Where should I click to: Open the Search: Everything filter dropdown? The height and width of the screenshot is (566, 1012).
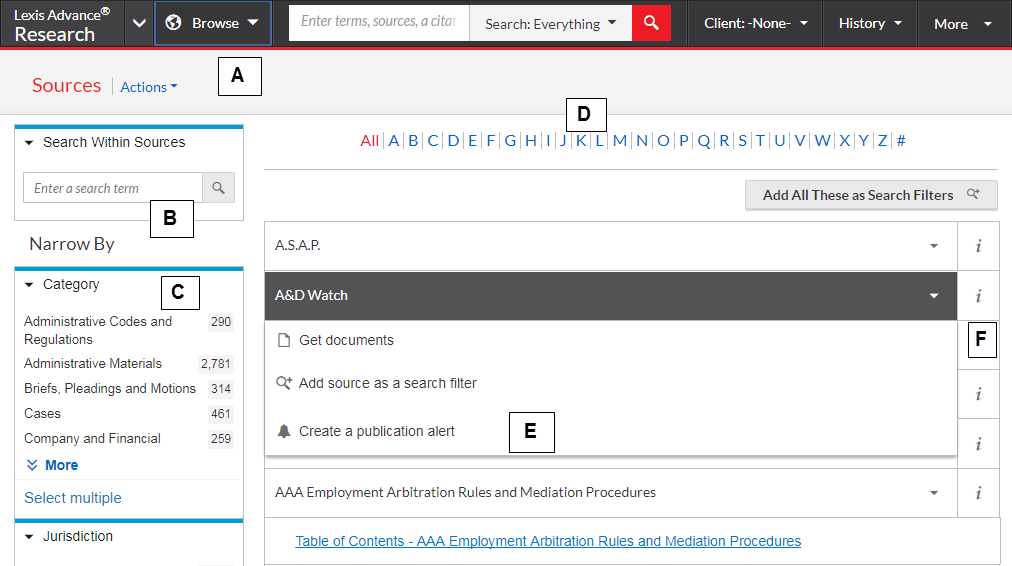(551, 24)
